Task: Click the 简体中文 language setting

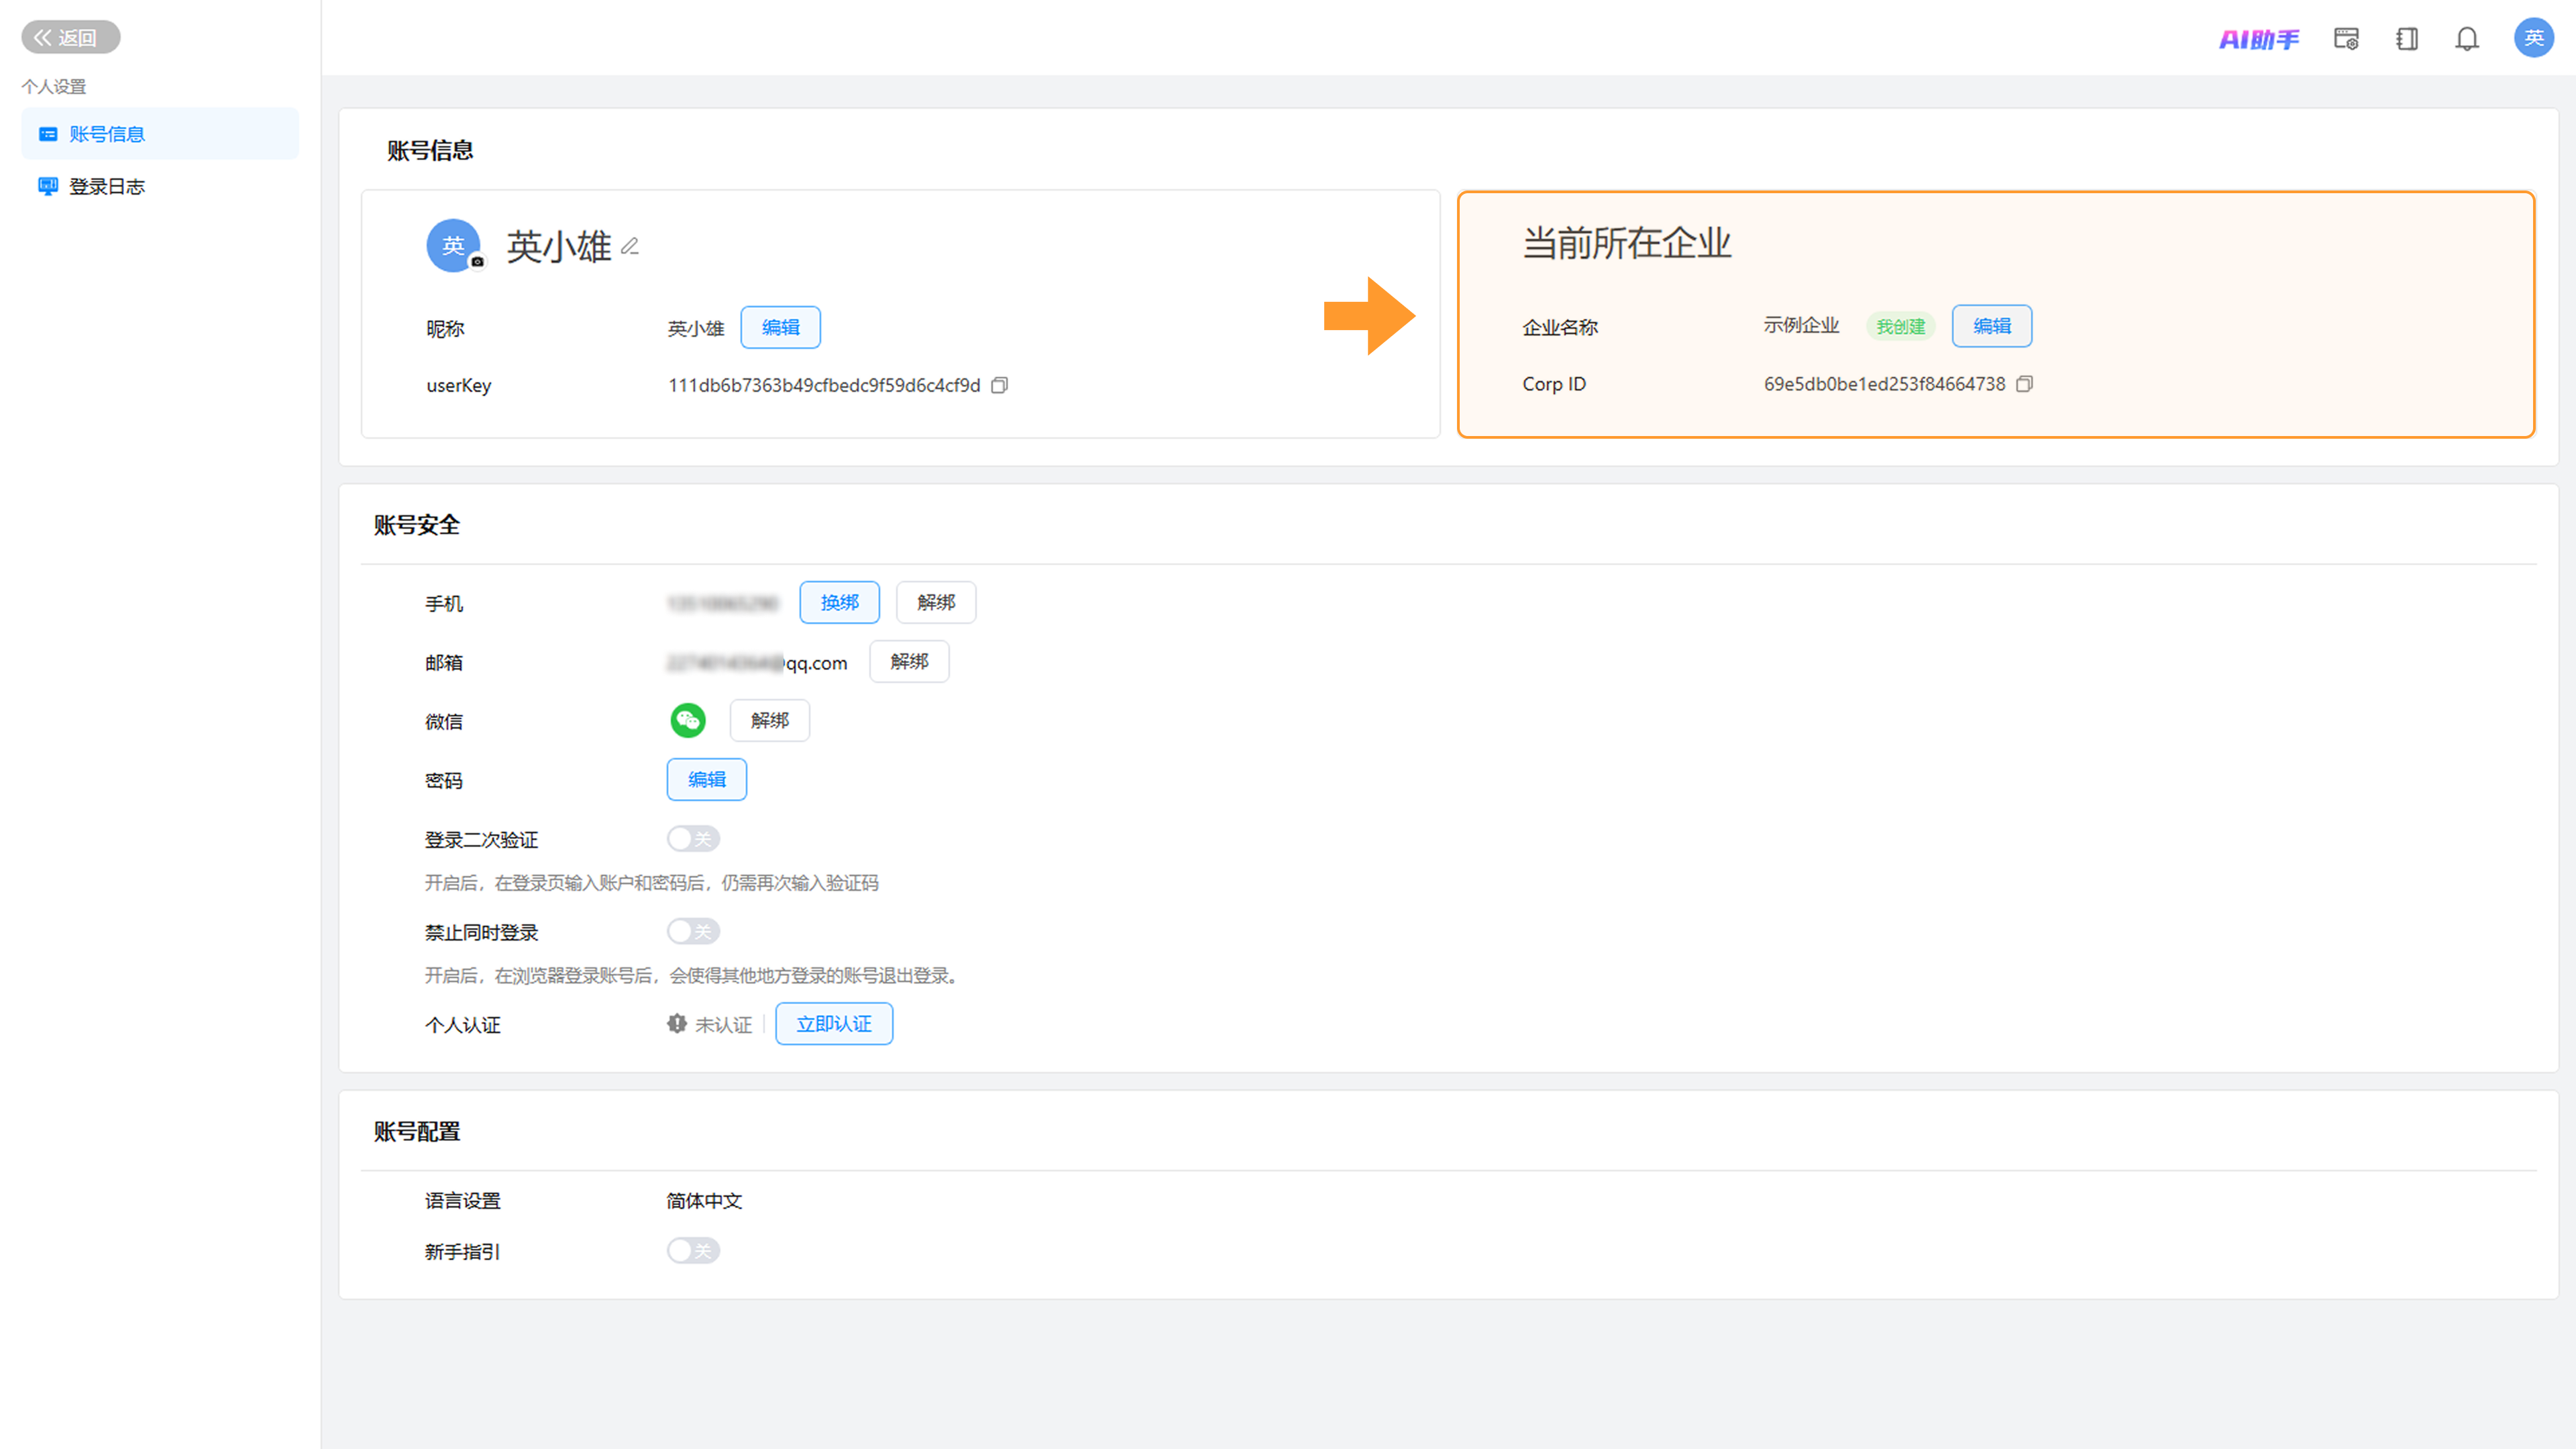Action: coord(704,1200)
